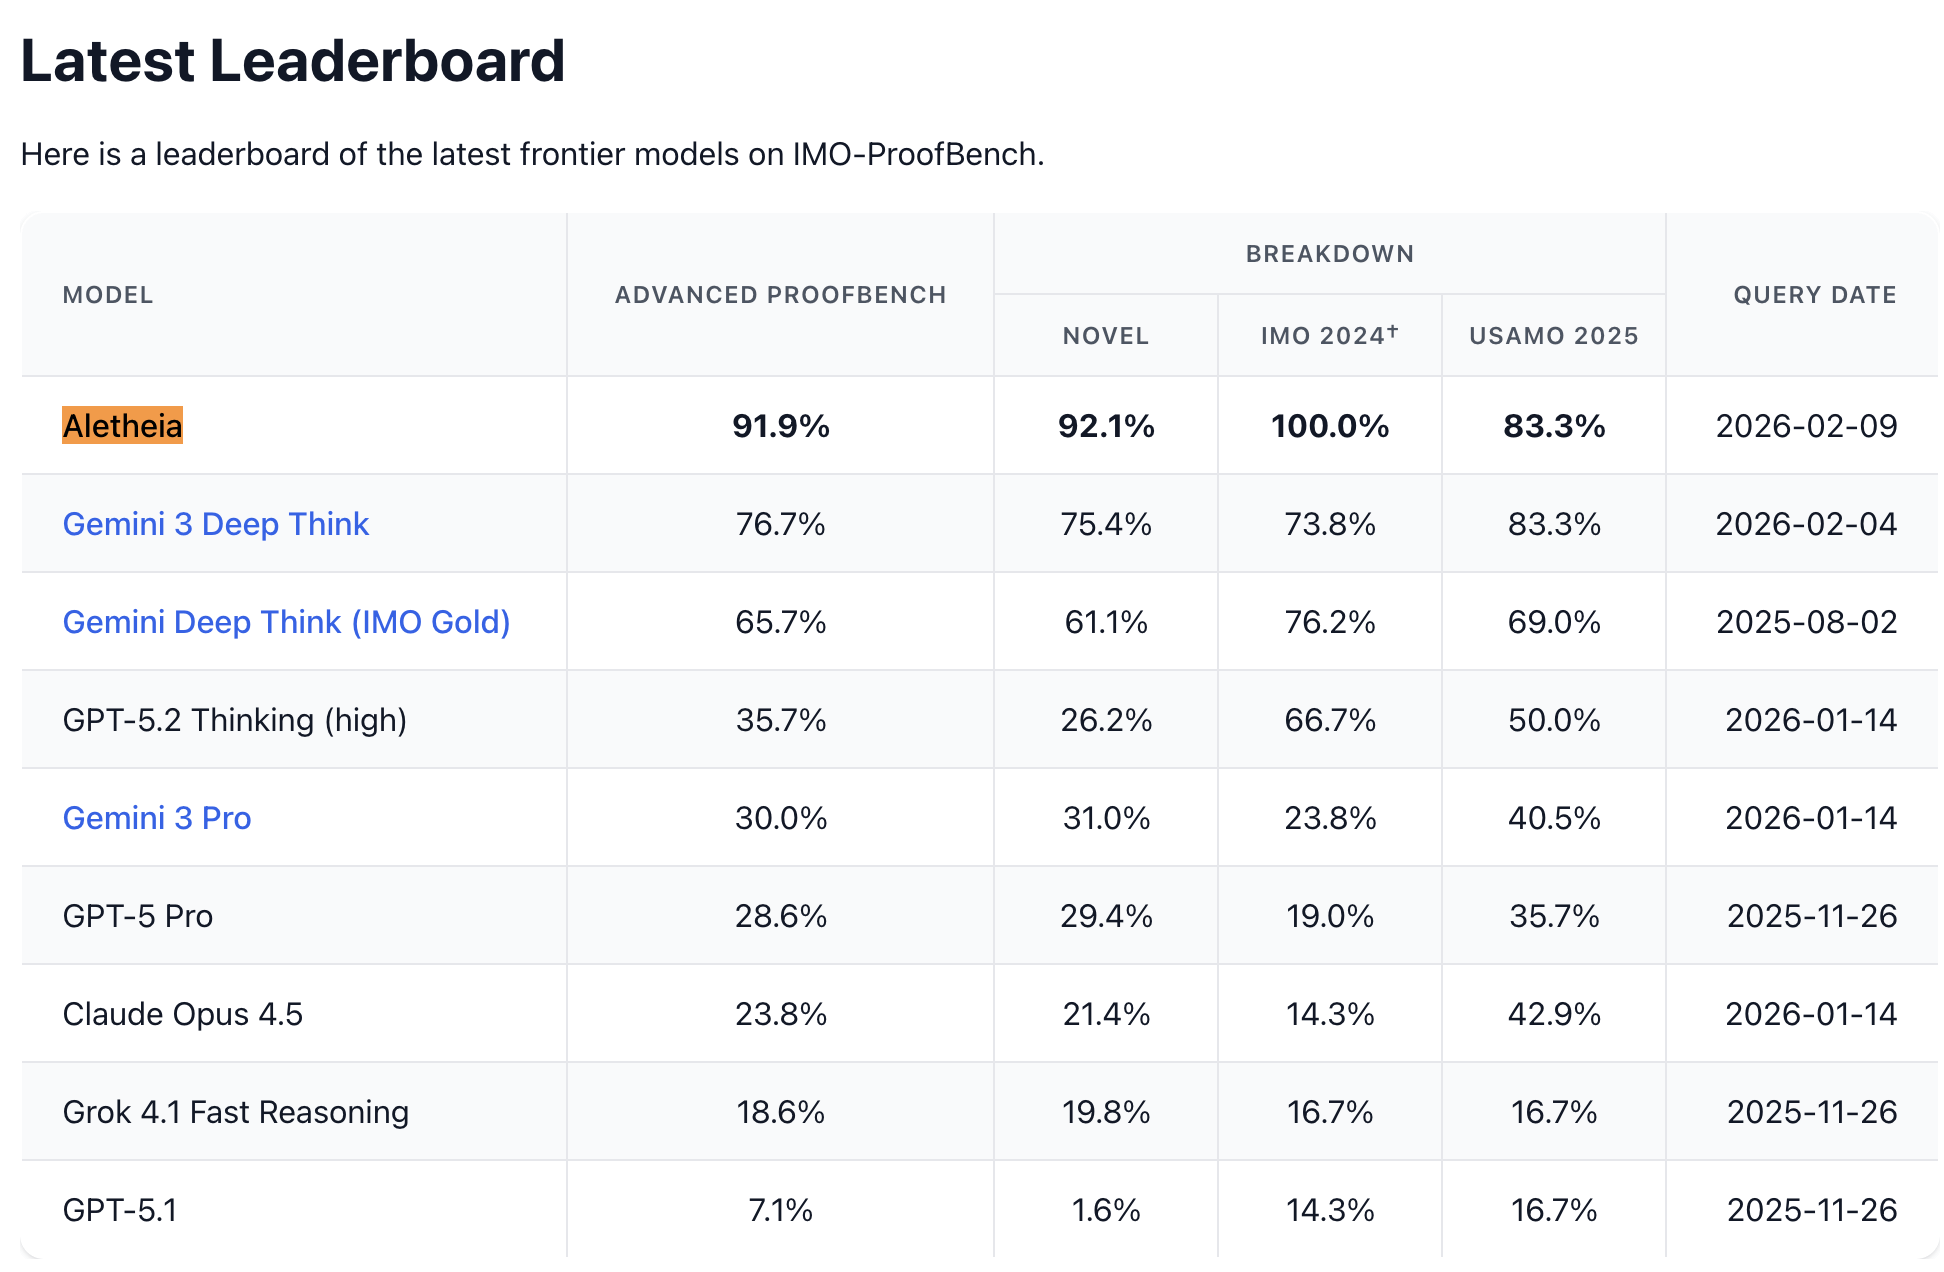Click Aletheia's 100.0% IMO 2024 score
The height and width of the screenshot is (1272, 1944).
click(1329, 426)
